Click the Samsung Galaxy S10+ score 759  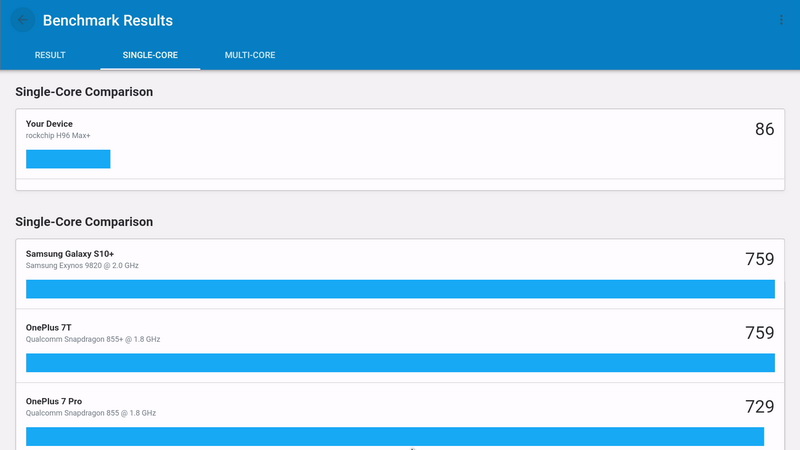pyautogui.click(x=759, y=259)
